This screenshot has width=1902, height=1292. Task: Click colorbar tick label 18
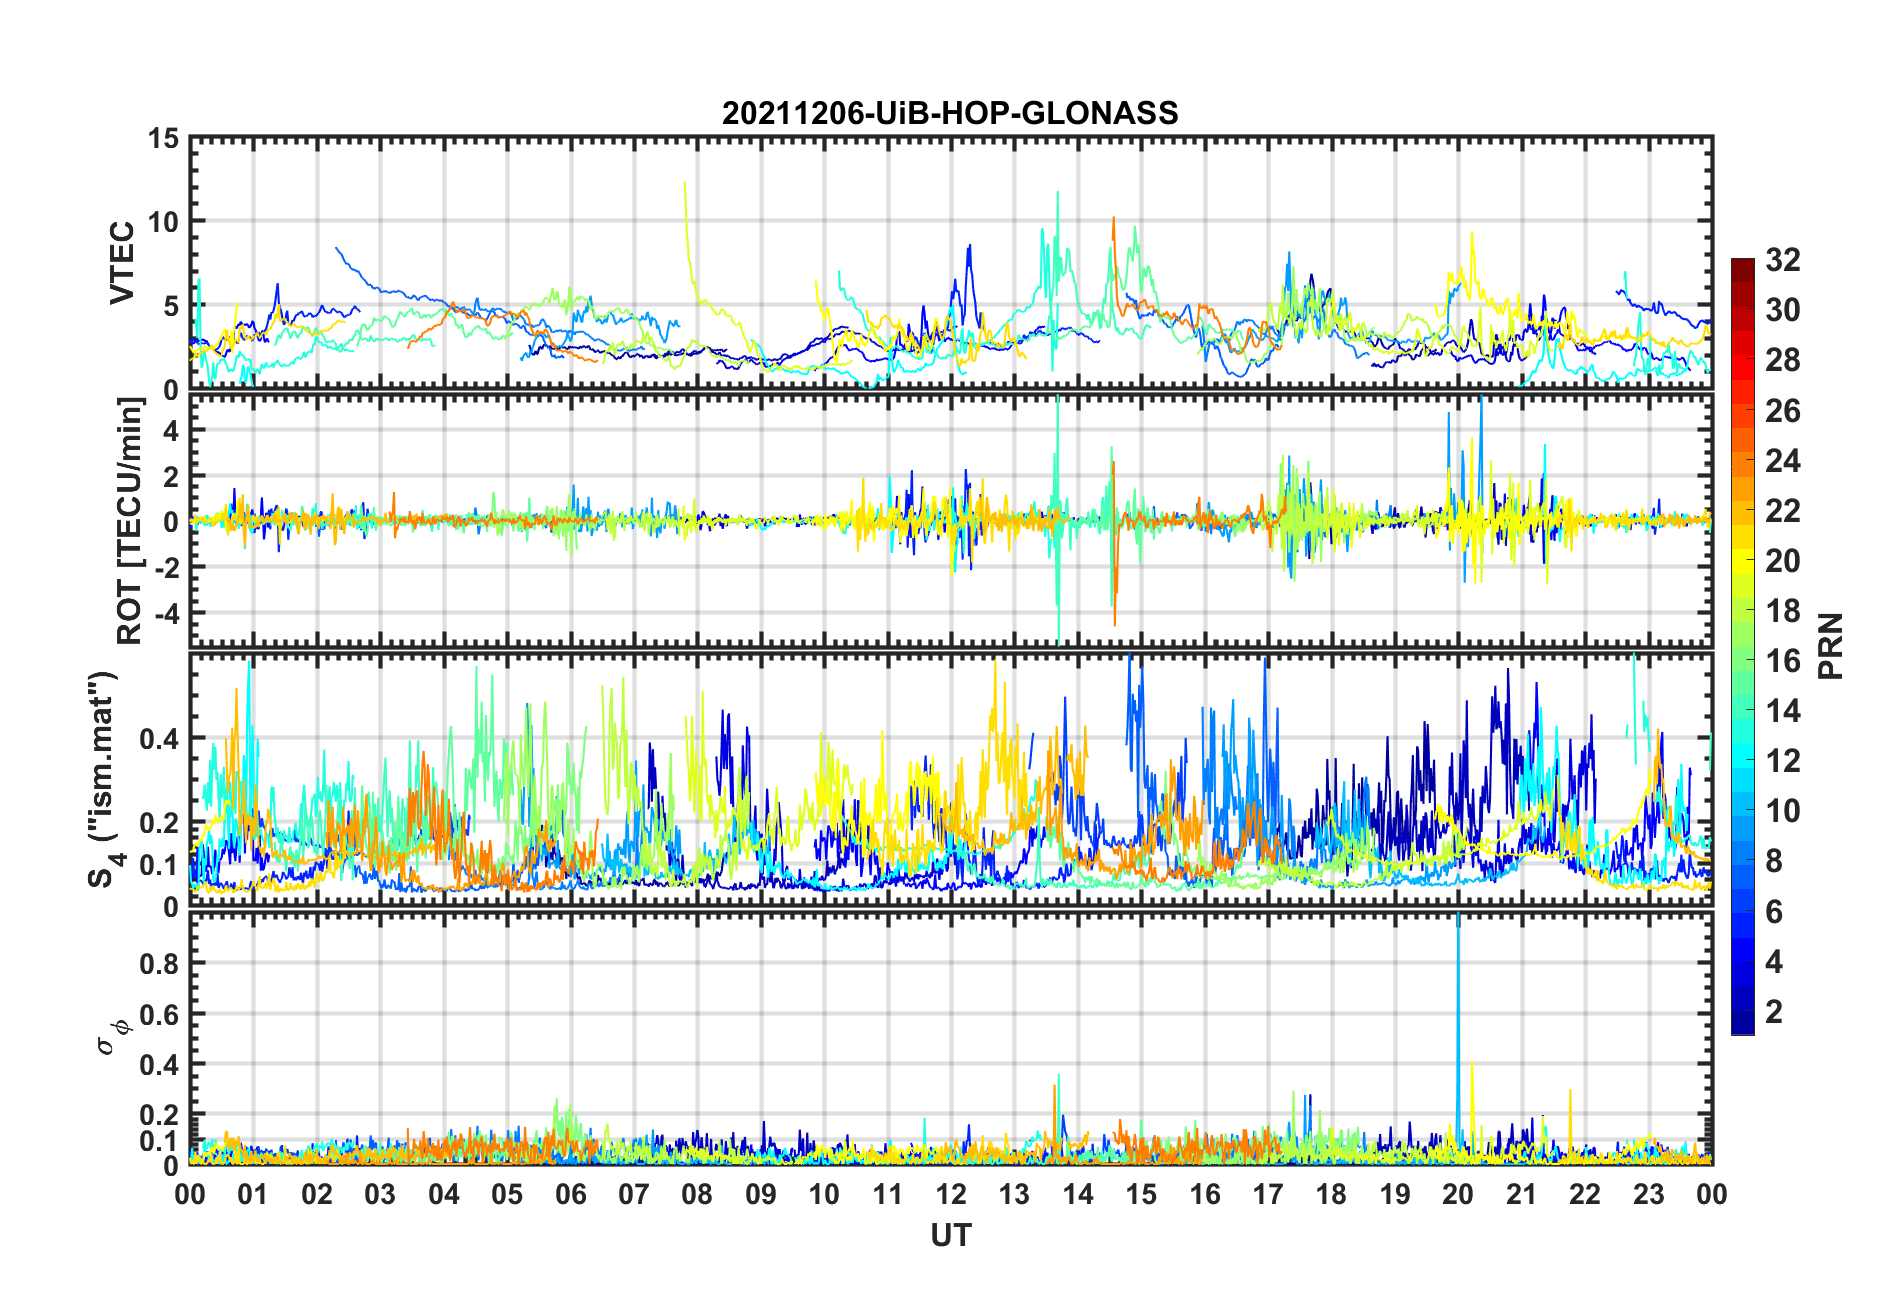(1783, 611)
